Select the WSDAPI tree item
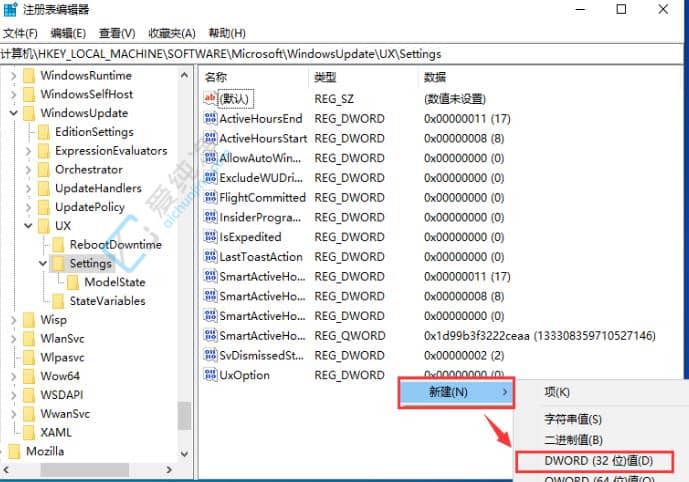689x482 pixels. 62,395
